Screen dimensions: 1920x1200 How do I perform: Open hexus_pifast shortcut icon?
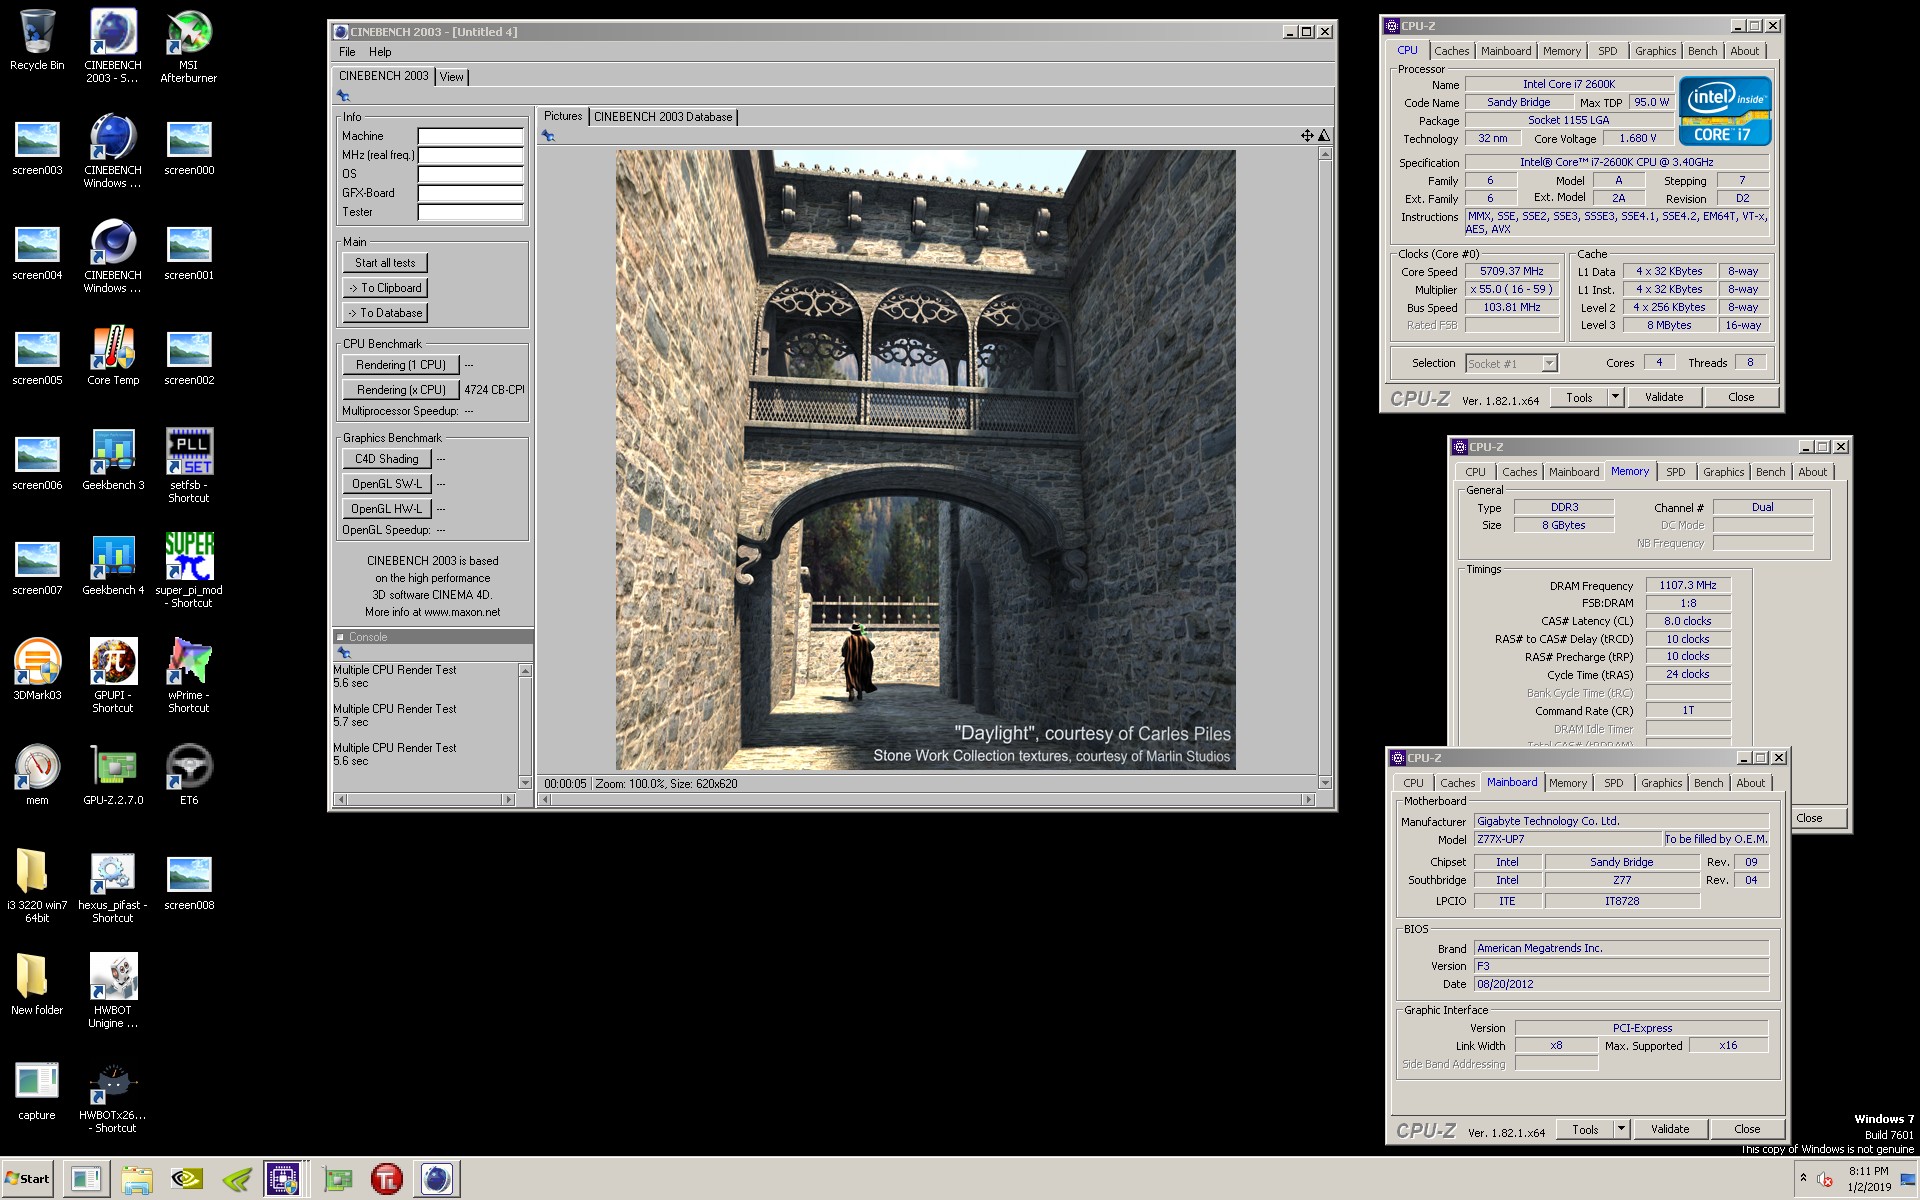[x=113, y=886]
